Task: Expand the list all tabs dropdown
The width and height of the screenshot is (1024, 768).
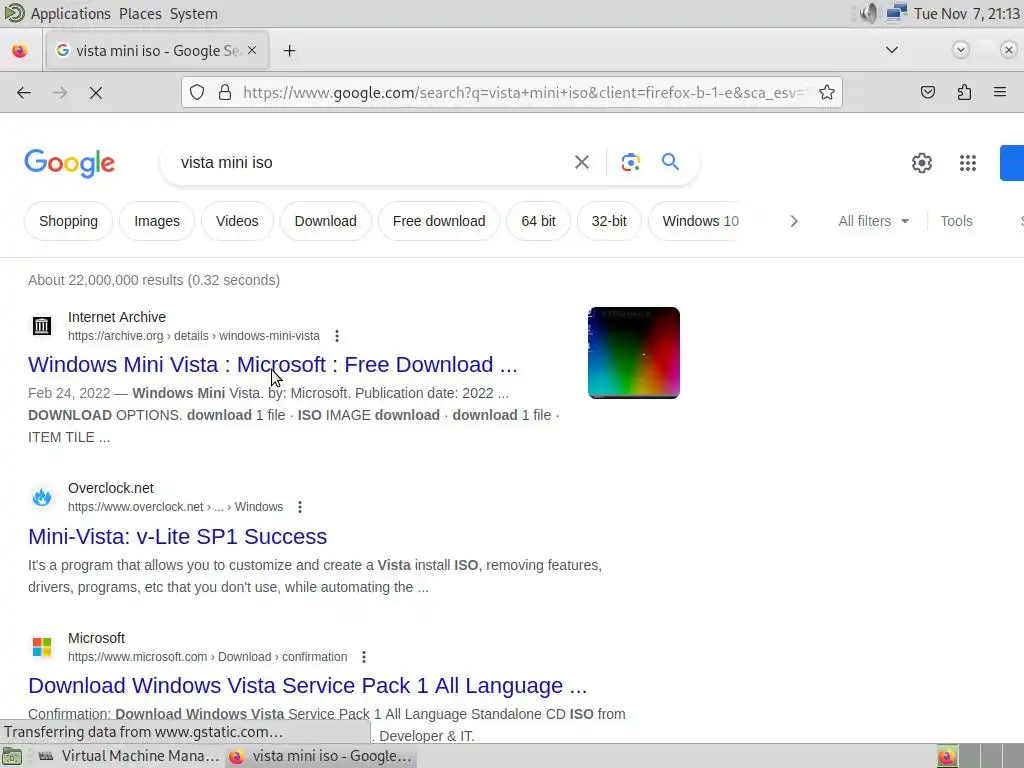Action: pos(891,50)
